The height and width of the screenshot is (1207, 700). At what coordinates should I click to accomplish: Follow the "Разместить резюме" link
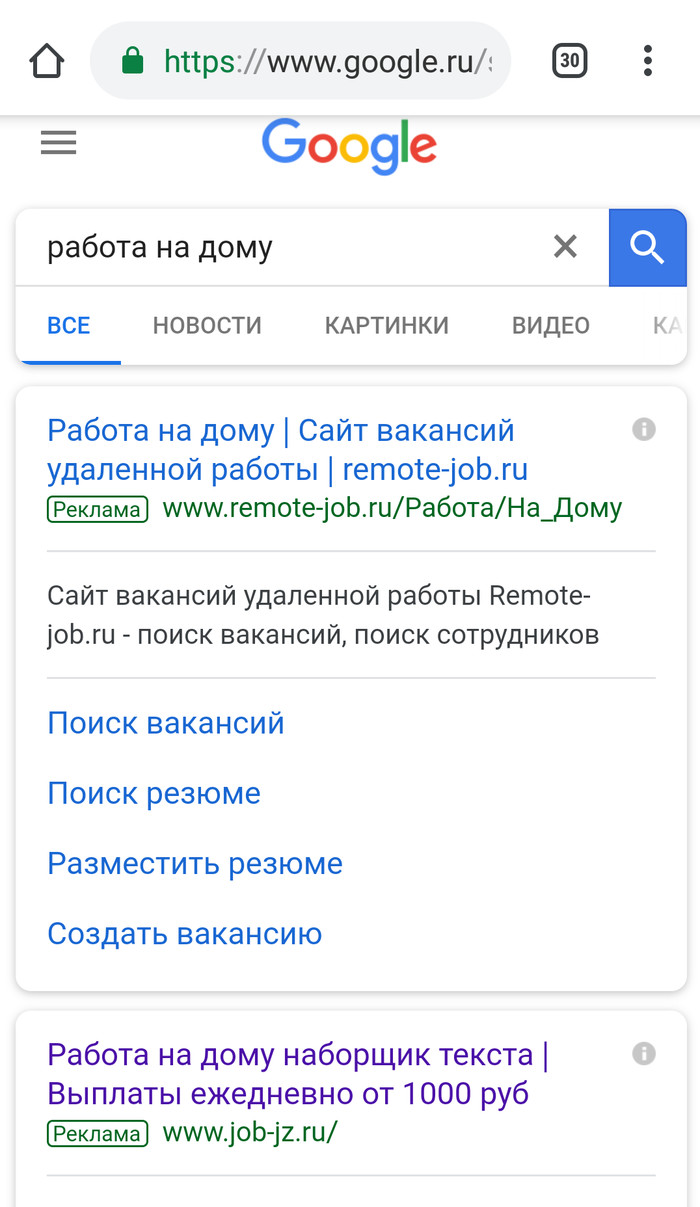click(x=195, y=863)
